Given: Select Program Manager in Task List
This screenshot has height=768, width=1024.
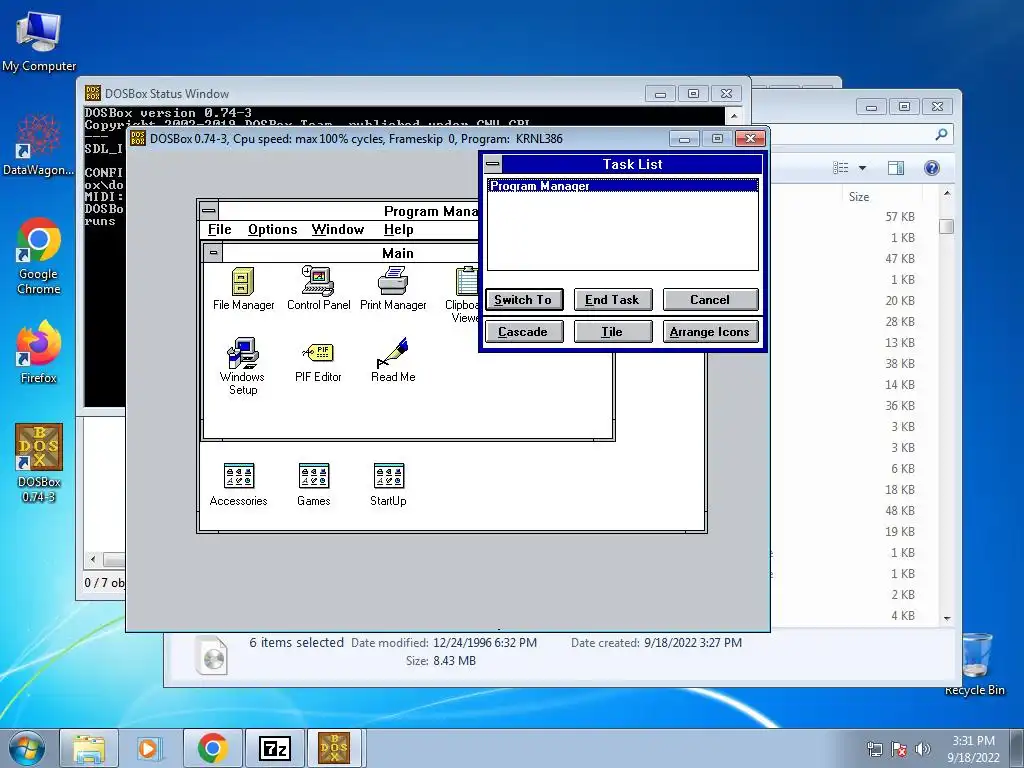Looking at the screenshot, I should pyautogui.click(x=622, y=186).
